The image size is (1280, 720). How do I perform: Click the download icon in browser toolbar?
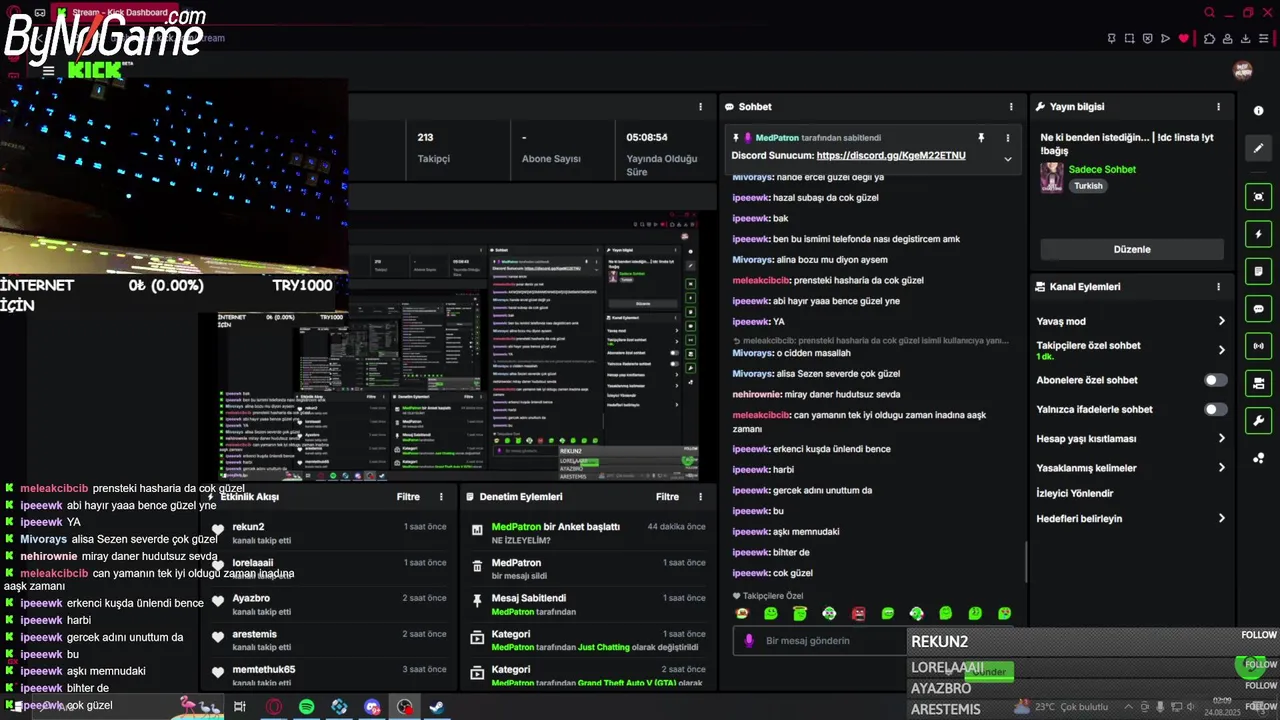click(x=1246, y=38)
